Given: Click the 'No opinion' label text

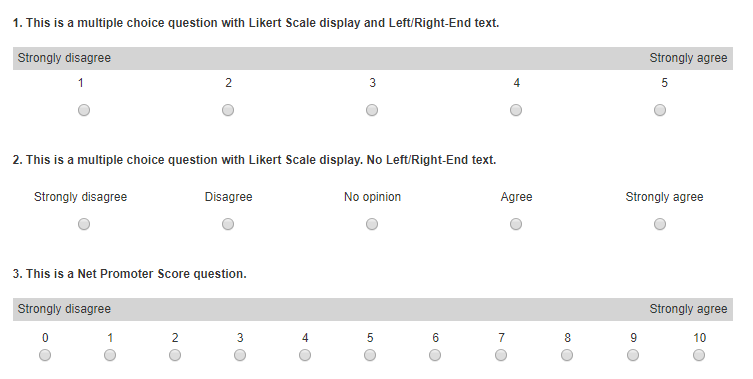Looking at the screenshot, I should pyautogui.click(x=372, y=197).
